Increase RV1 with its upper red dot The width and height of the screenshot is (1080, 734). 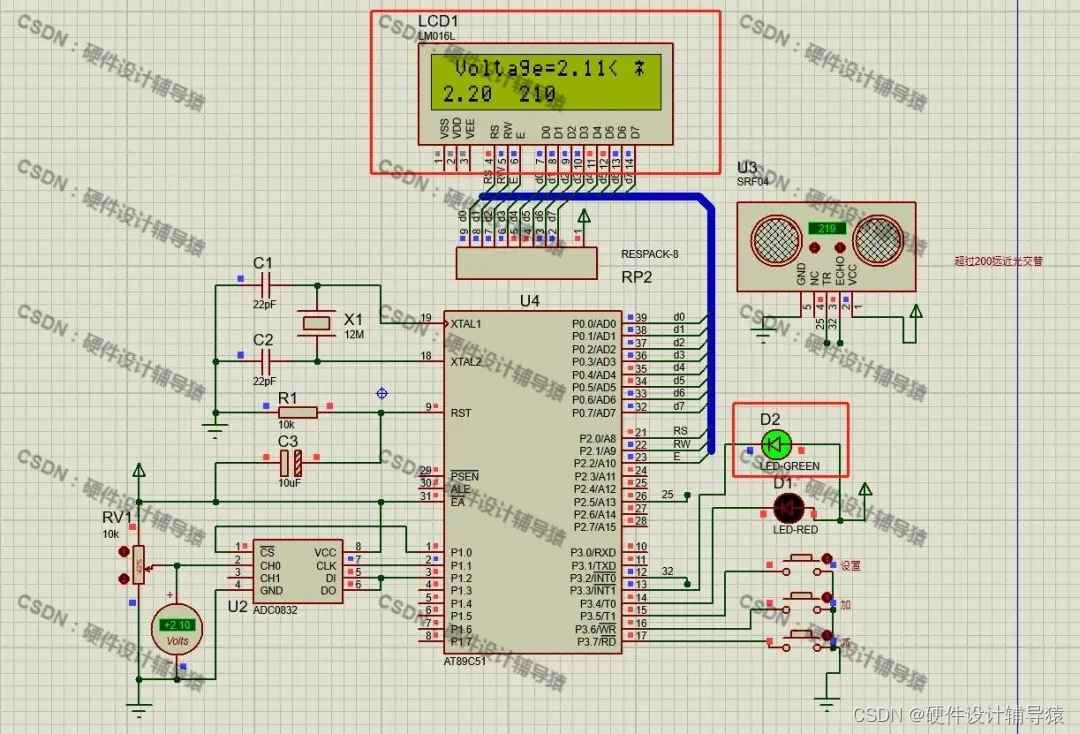(124, 552)
